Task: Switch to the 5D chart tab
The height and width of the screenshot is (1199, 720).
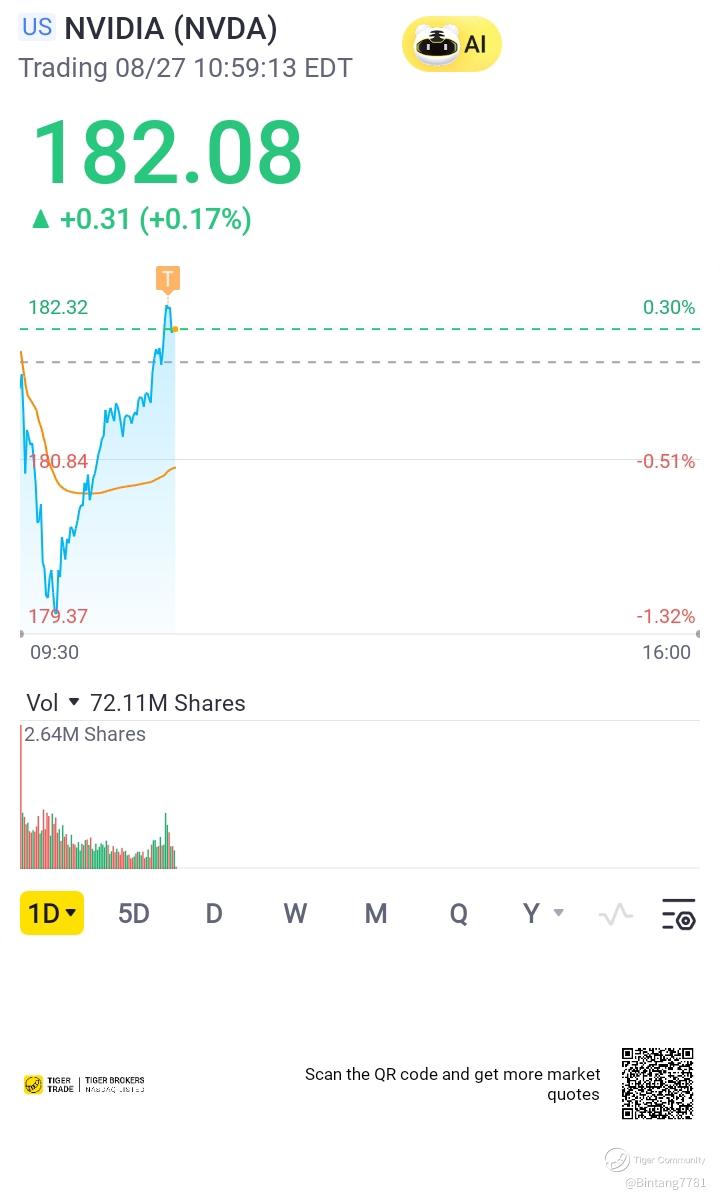Action: 133,913
